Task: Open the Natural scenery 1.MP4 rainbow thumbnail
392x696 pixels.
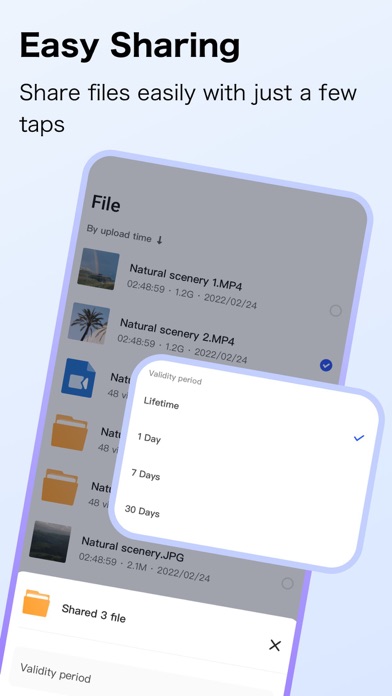Action: coord(99,269)
